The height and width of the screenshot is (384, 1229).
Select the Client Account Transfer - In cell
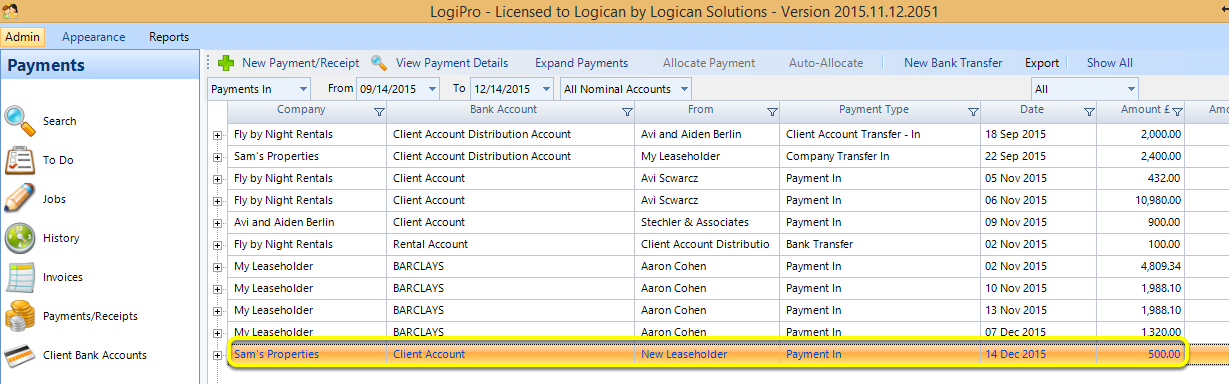[881, 134]
